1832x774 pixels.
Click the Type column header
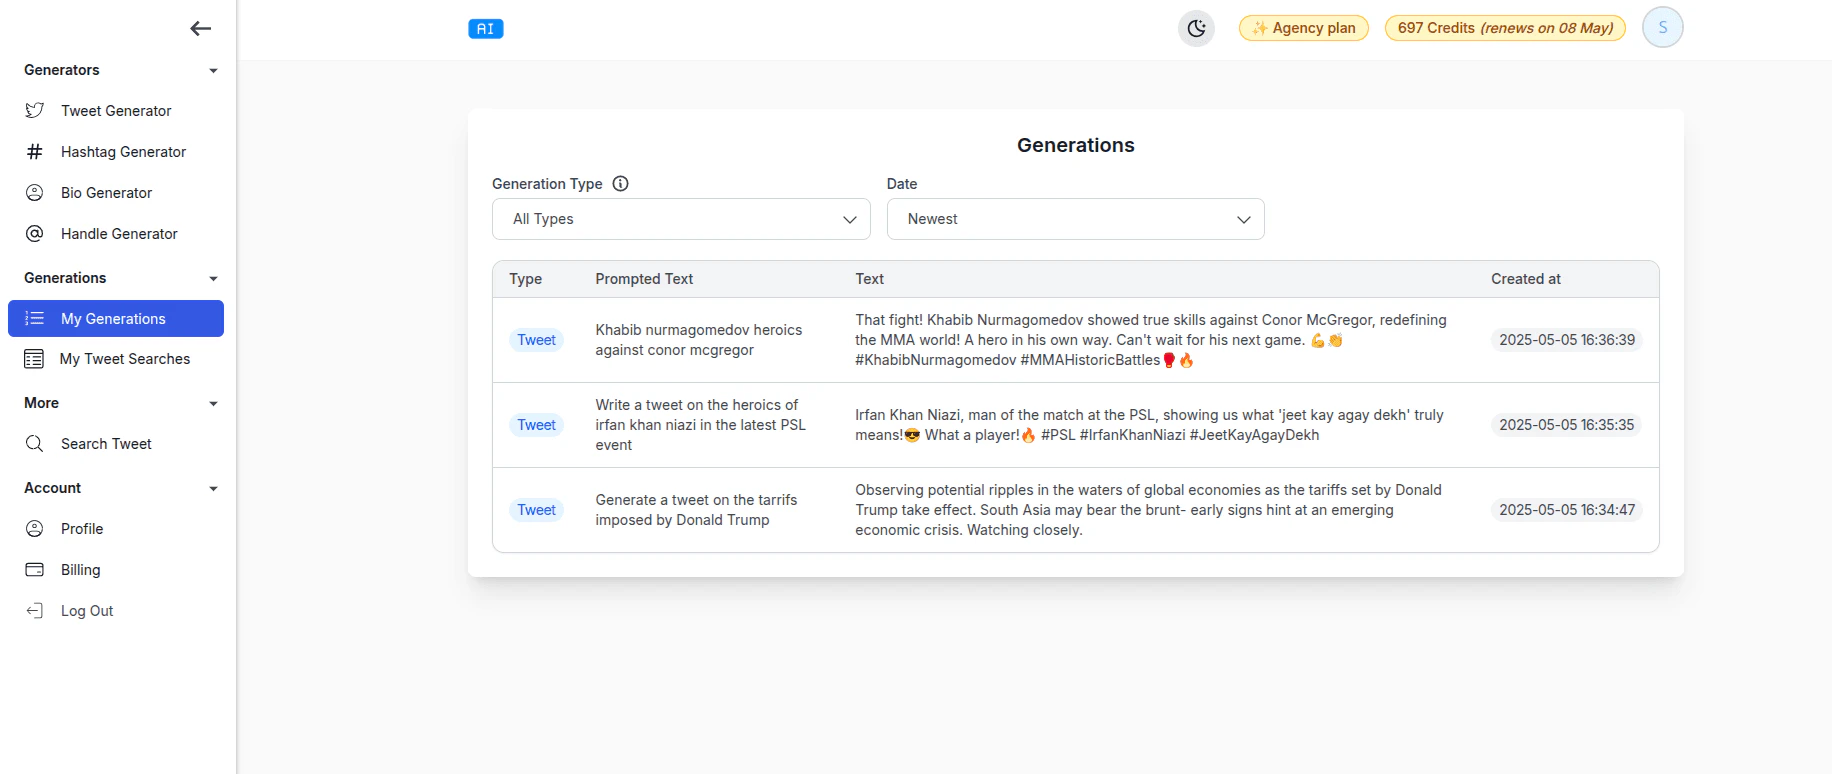click(x=525, y=279)
